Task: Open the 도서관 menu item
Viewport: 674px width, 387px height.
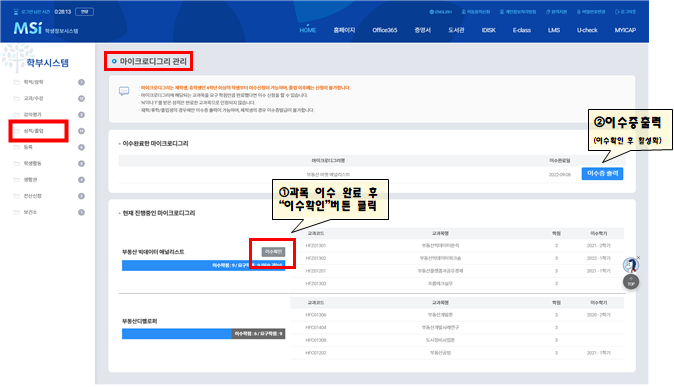Action: pyautogui.click(x=456, y=30)
